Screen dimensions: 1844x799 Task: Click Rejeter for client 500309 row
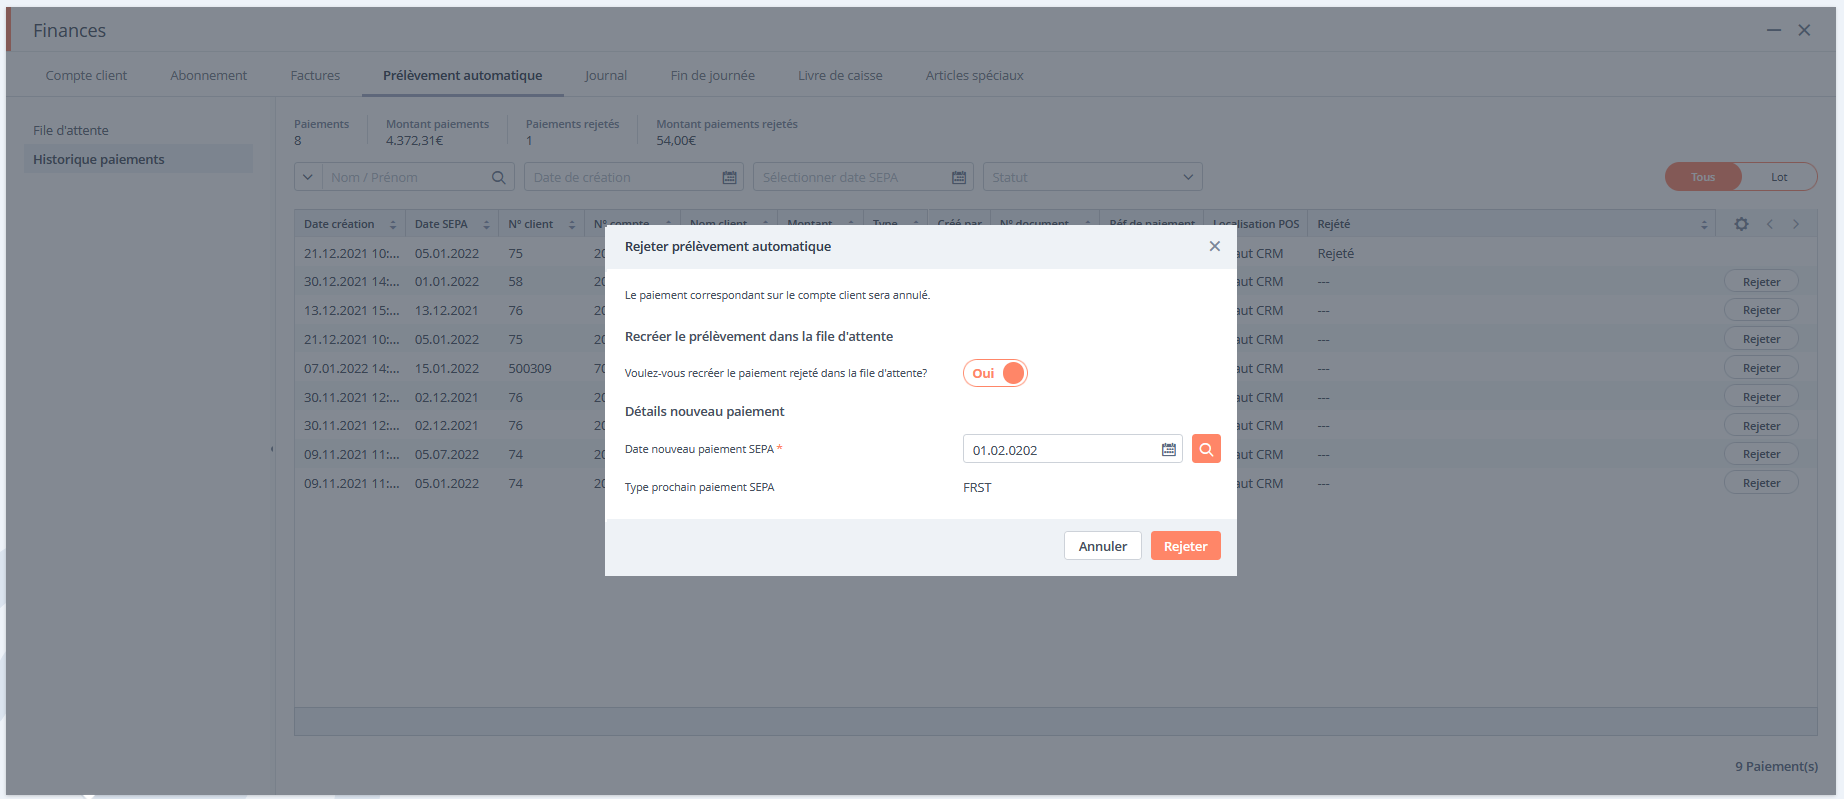[1761, 368]
